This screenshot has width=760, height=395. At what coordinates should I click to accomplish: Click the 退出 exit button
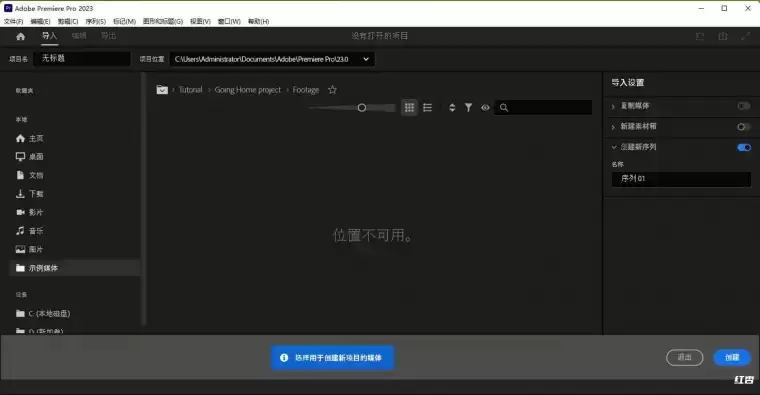684,357
